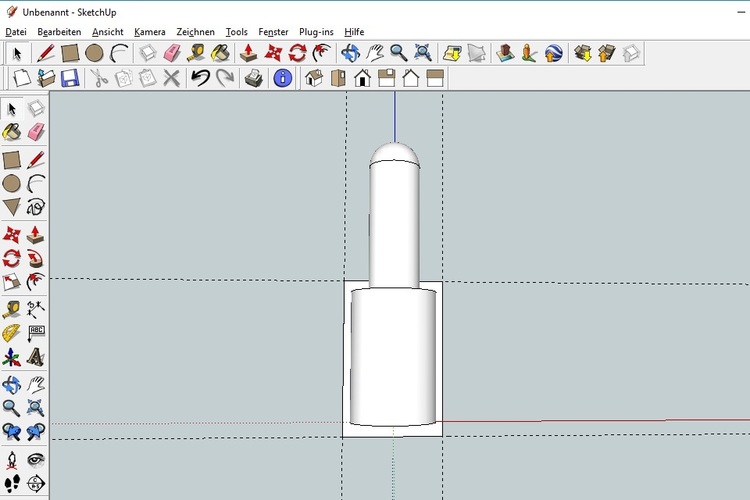Screen dimensions: 750x500
Task: Select the Walk footprints tool
Action: click(x=11, y=483)
